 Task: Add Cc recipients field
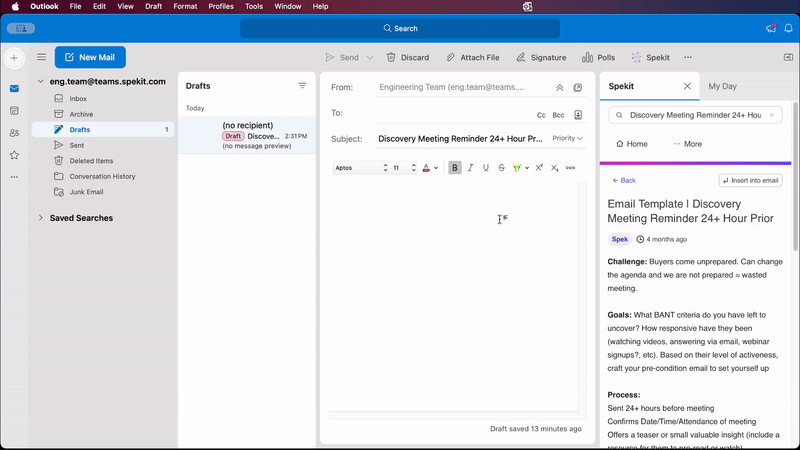541,115
